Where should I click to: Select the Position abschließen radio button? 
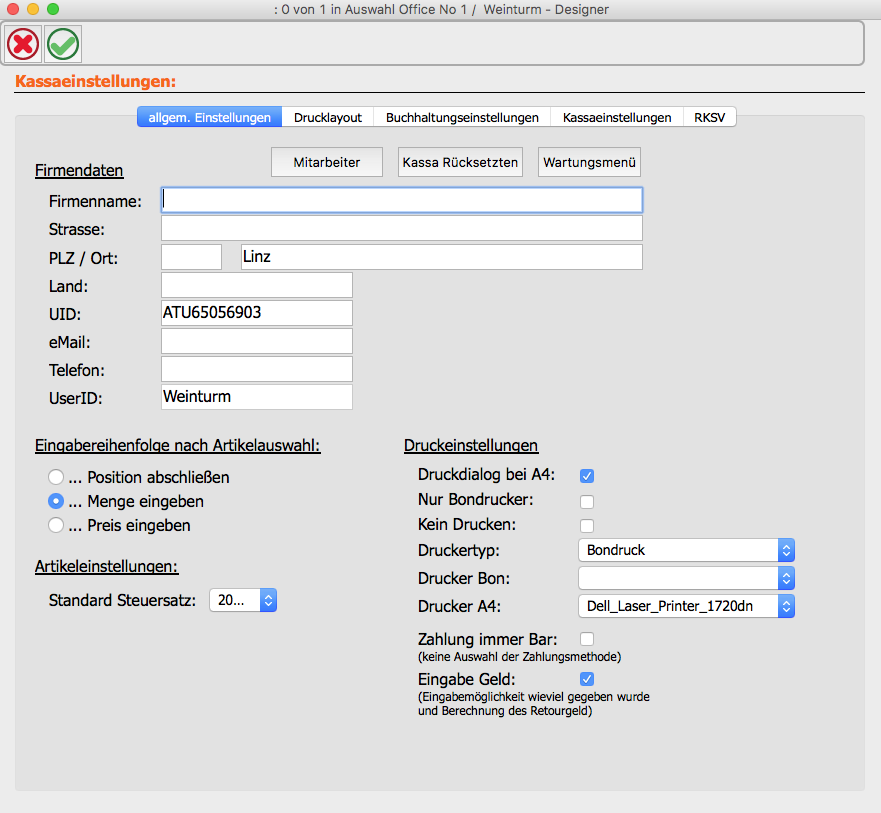click(x=56, y=477)
